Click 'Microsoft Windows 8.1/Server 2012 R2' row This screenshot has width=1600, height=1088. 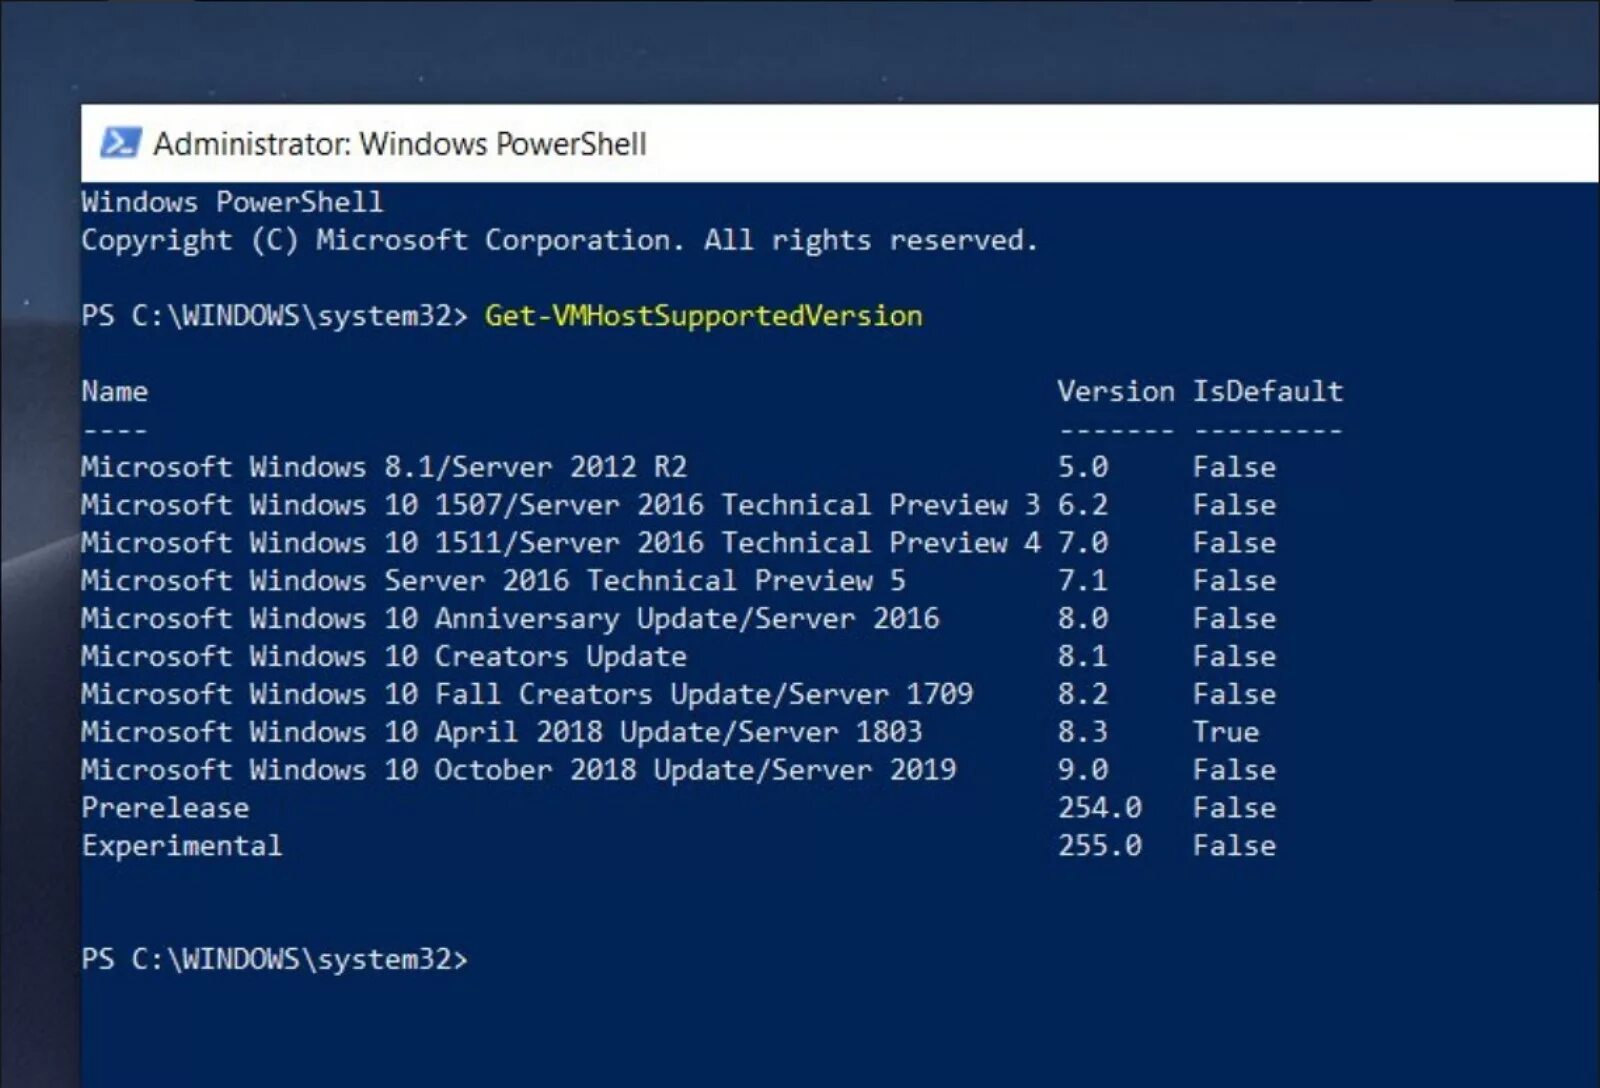click(384, 467)
